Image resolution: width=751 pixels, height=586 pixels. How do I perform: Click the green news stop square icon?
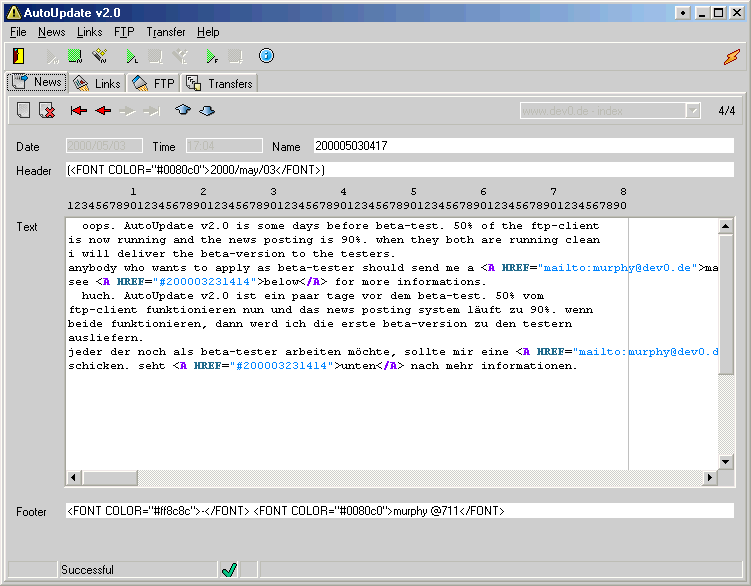(x=74, y=56)
